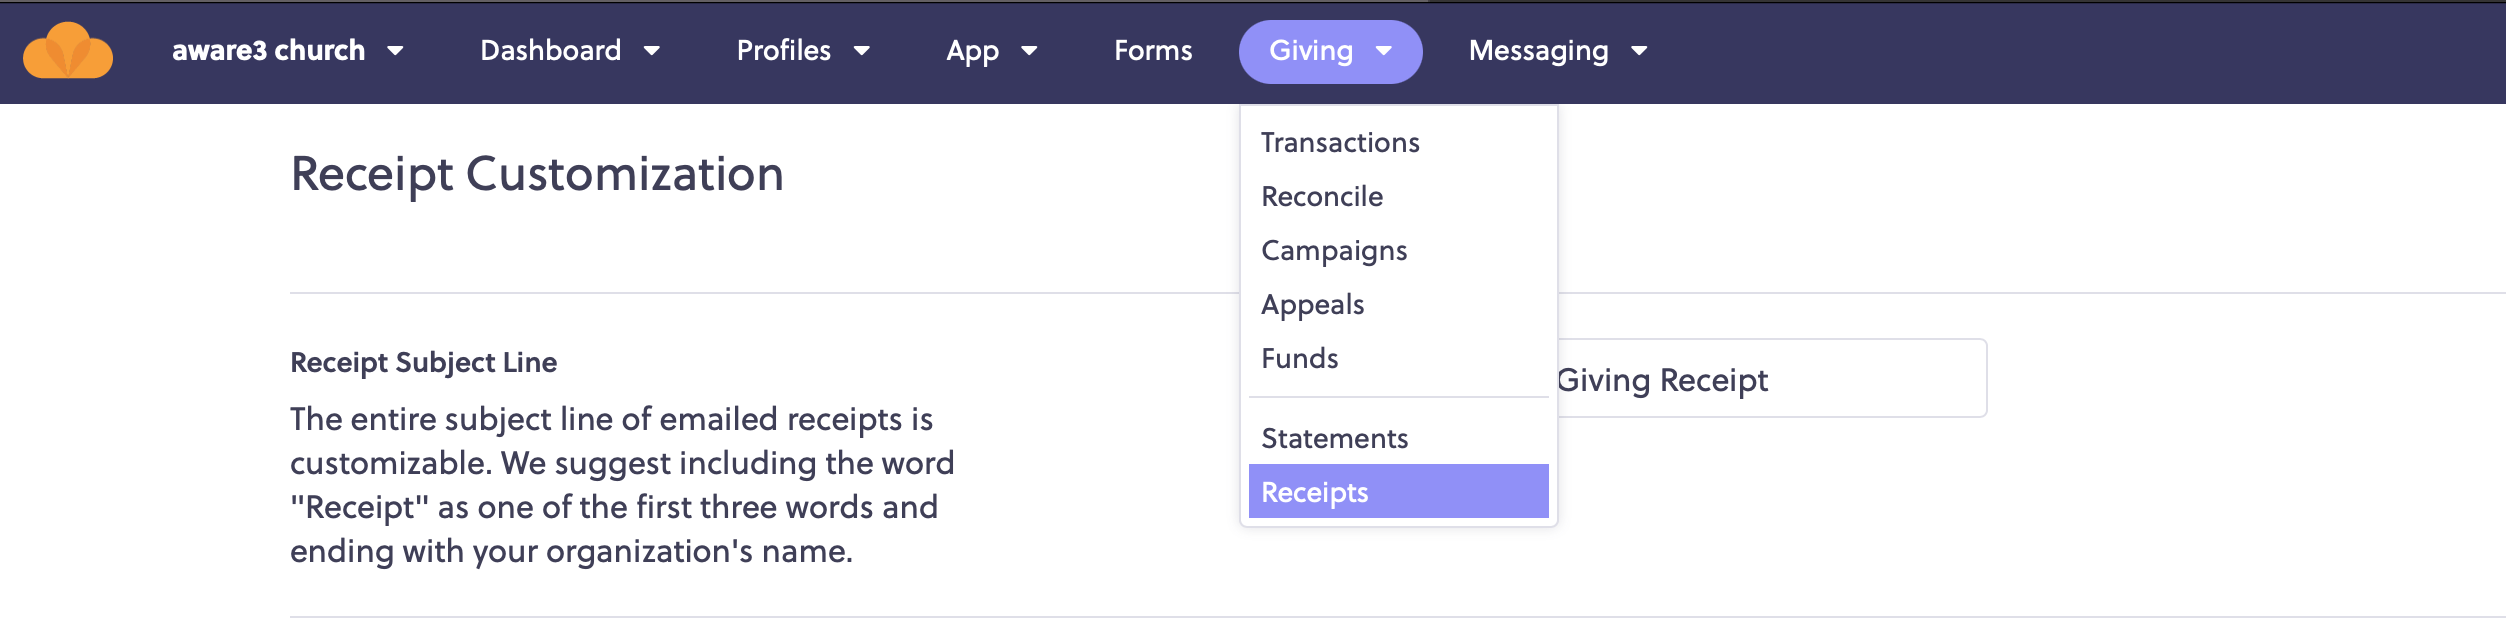Click the Dashboard nav label
The image size is (2506, 642).
click(550, 51)
